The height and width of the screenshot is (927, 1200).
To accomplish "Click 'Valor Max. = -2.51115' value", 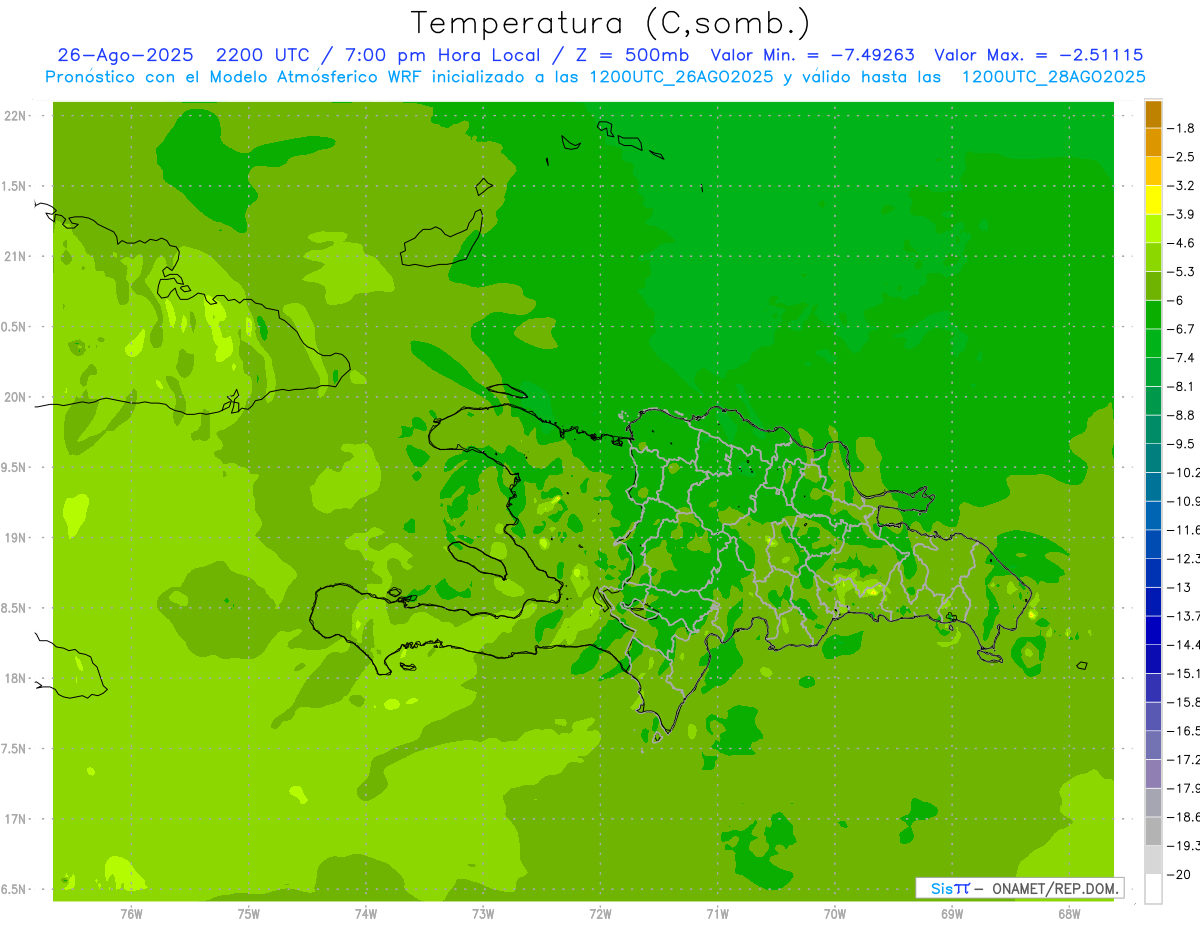I will 1038,56.
